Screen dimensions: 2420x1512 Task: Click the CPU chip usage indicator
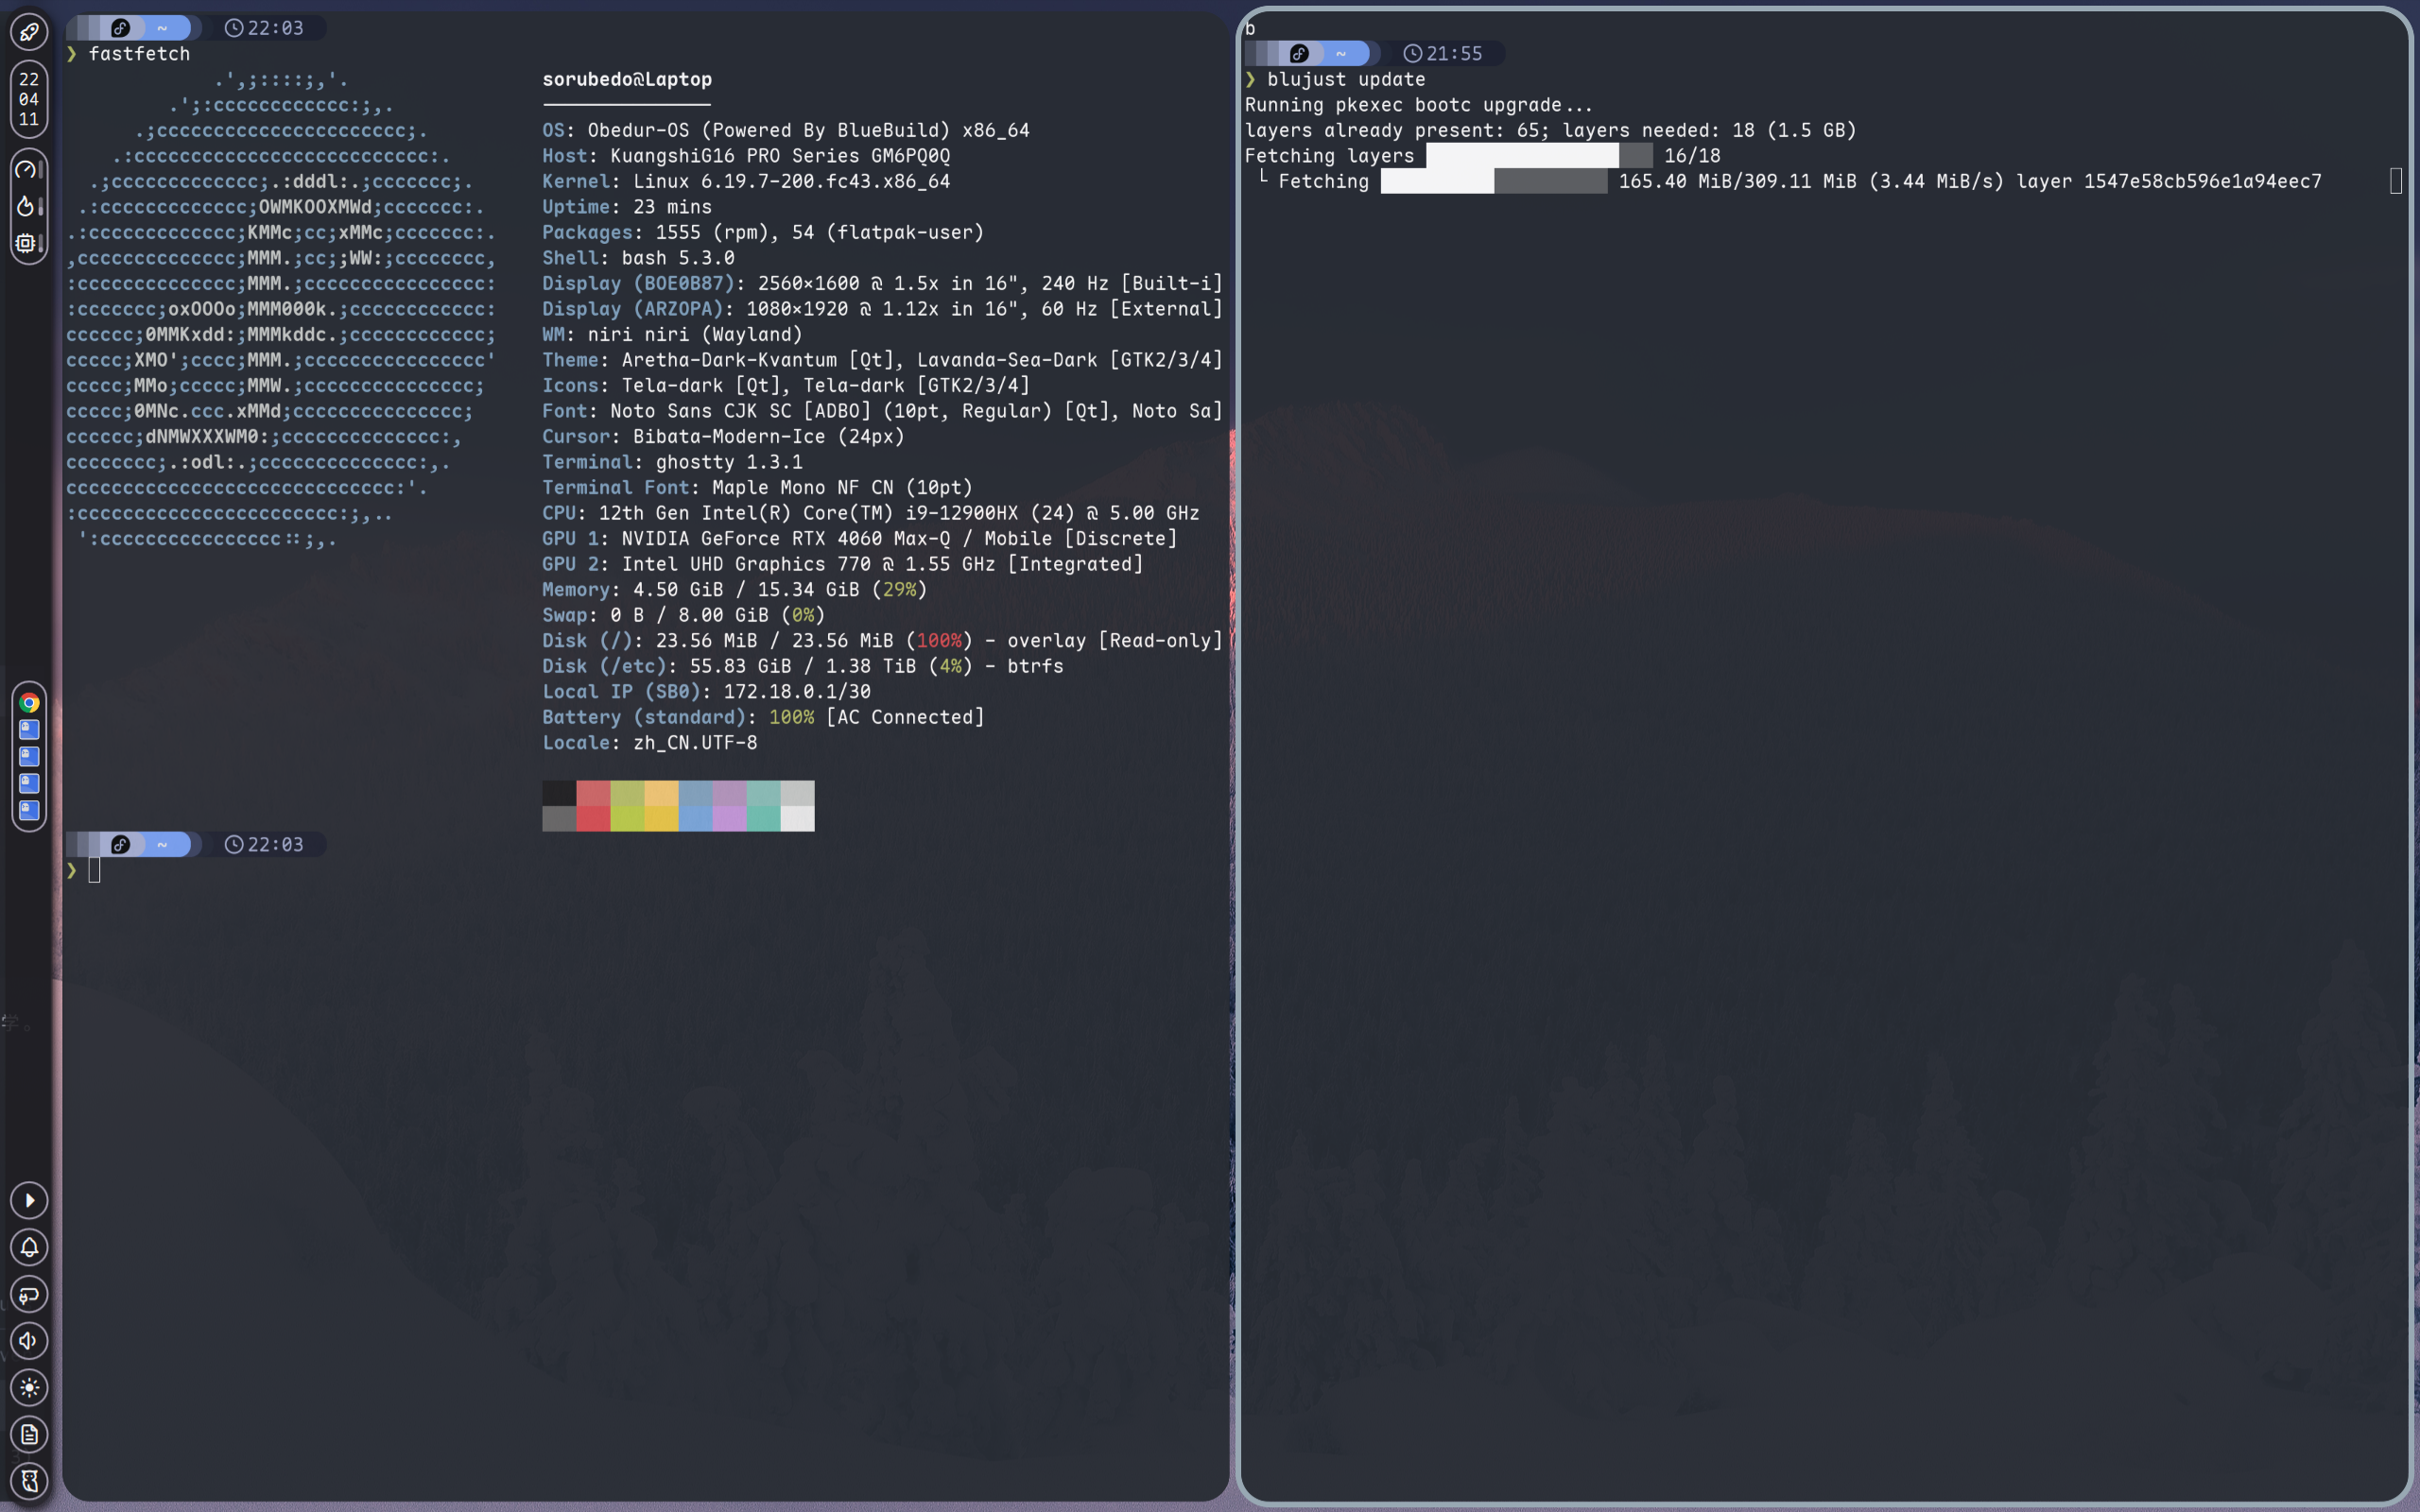[x=26, y=243]
